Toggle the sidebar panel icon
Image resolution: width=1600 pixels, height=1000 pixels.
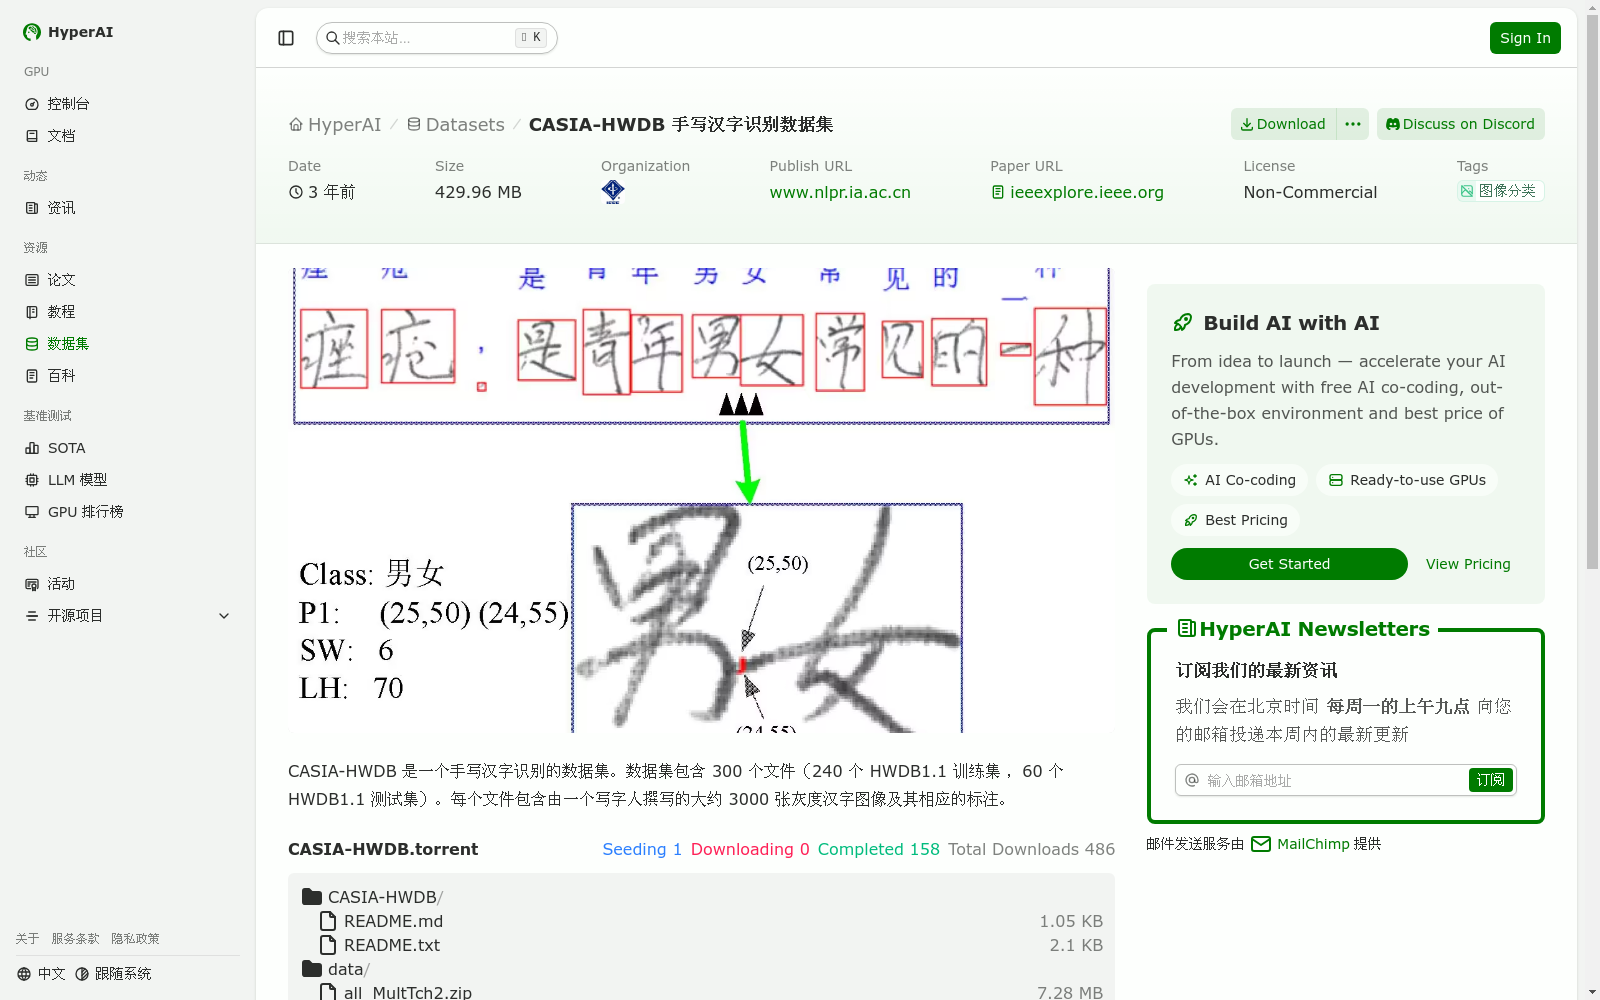[286, 38]
